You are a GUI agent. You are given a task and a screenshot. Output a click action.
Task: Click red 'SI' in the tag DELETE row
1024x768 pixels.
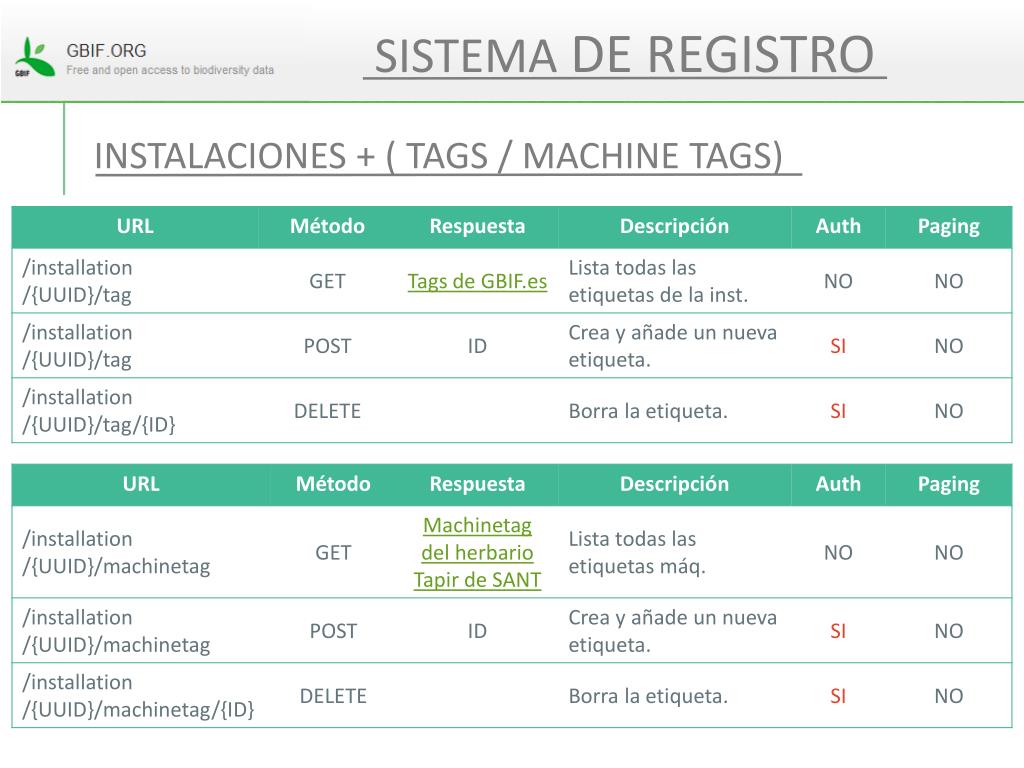[838, 411]
